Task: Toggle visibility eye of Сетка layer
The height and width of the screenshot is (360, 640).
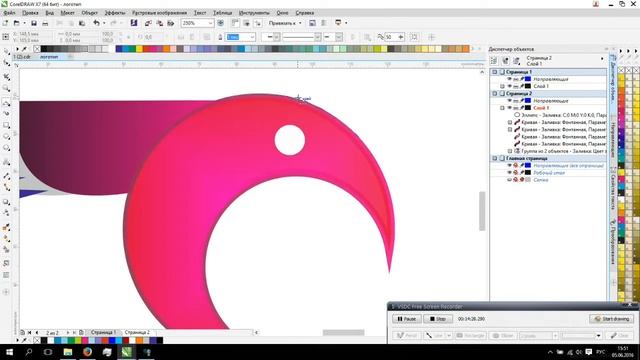Action: [x=509, y=180]
